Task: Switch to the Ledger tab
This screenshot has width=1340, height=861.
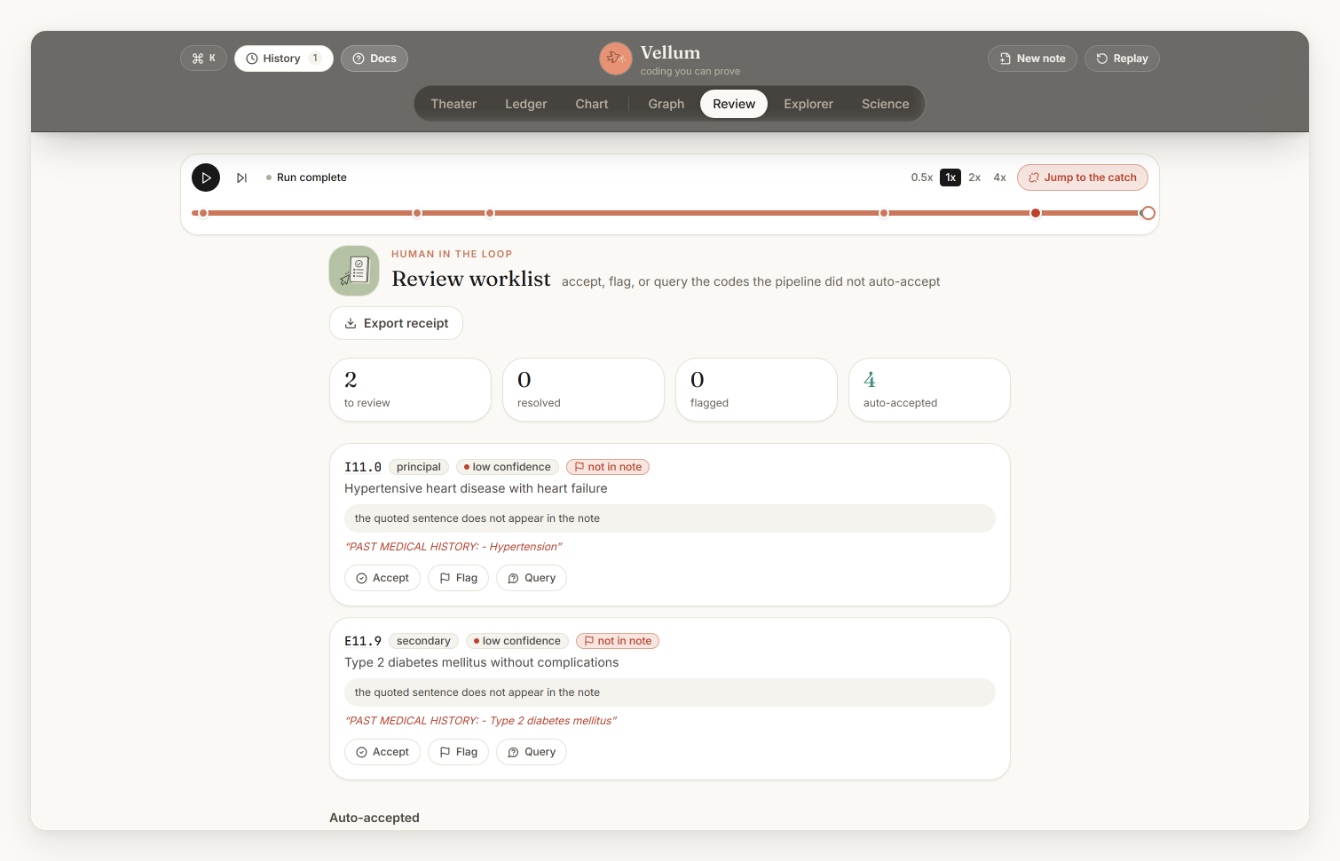Action: click(526, 104)
